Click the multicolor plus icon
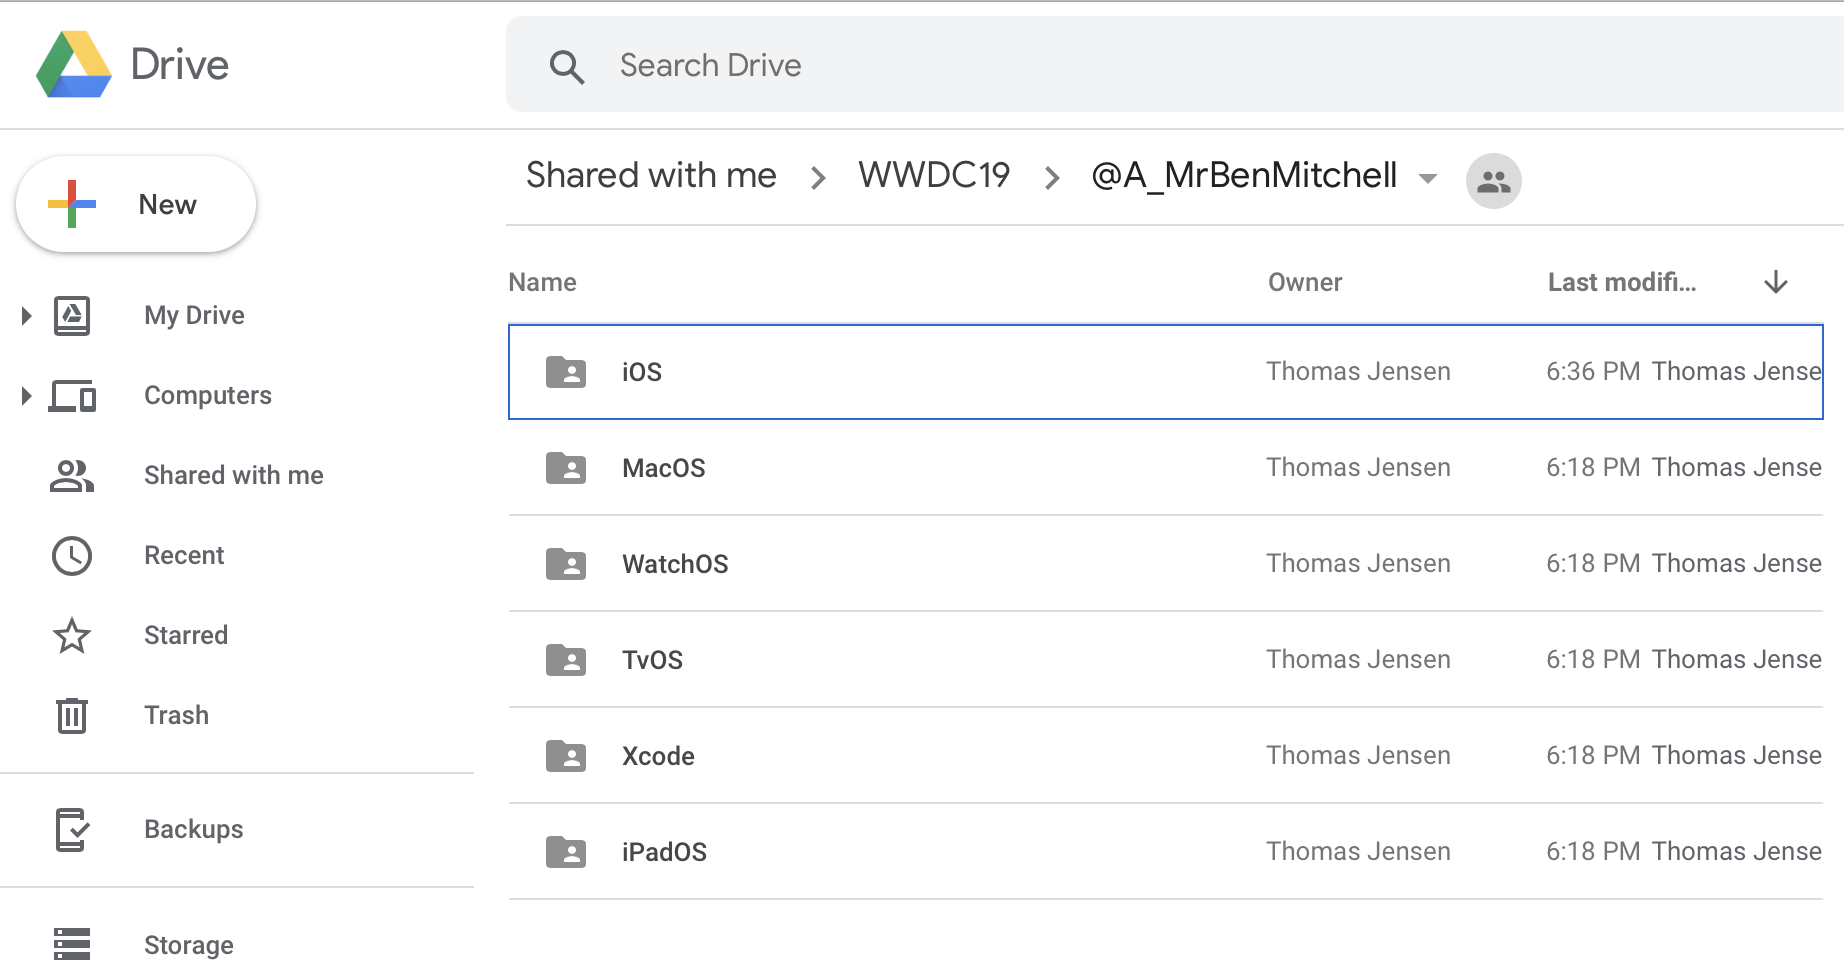 [72, 204]
